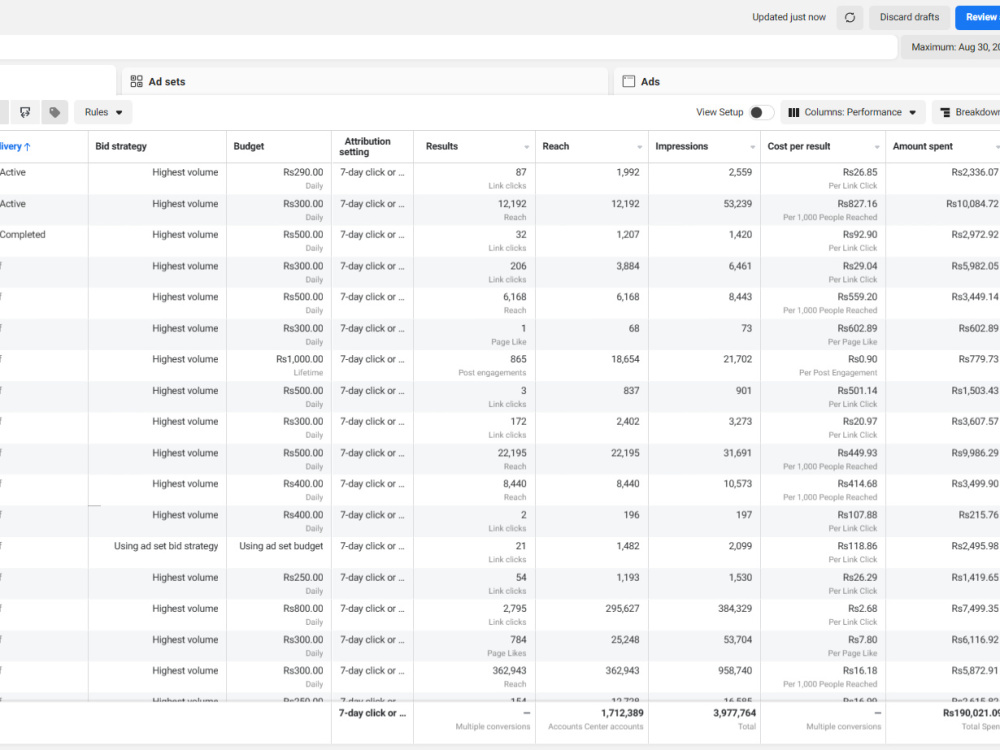Click the total 1,712,389 reach summary
Screen dimensions: 1000x750
coord(622,713)
